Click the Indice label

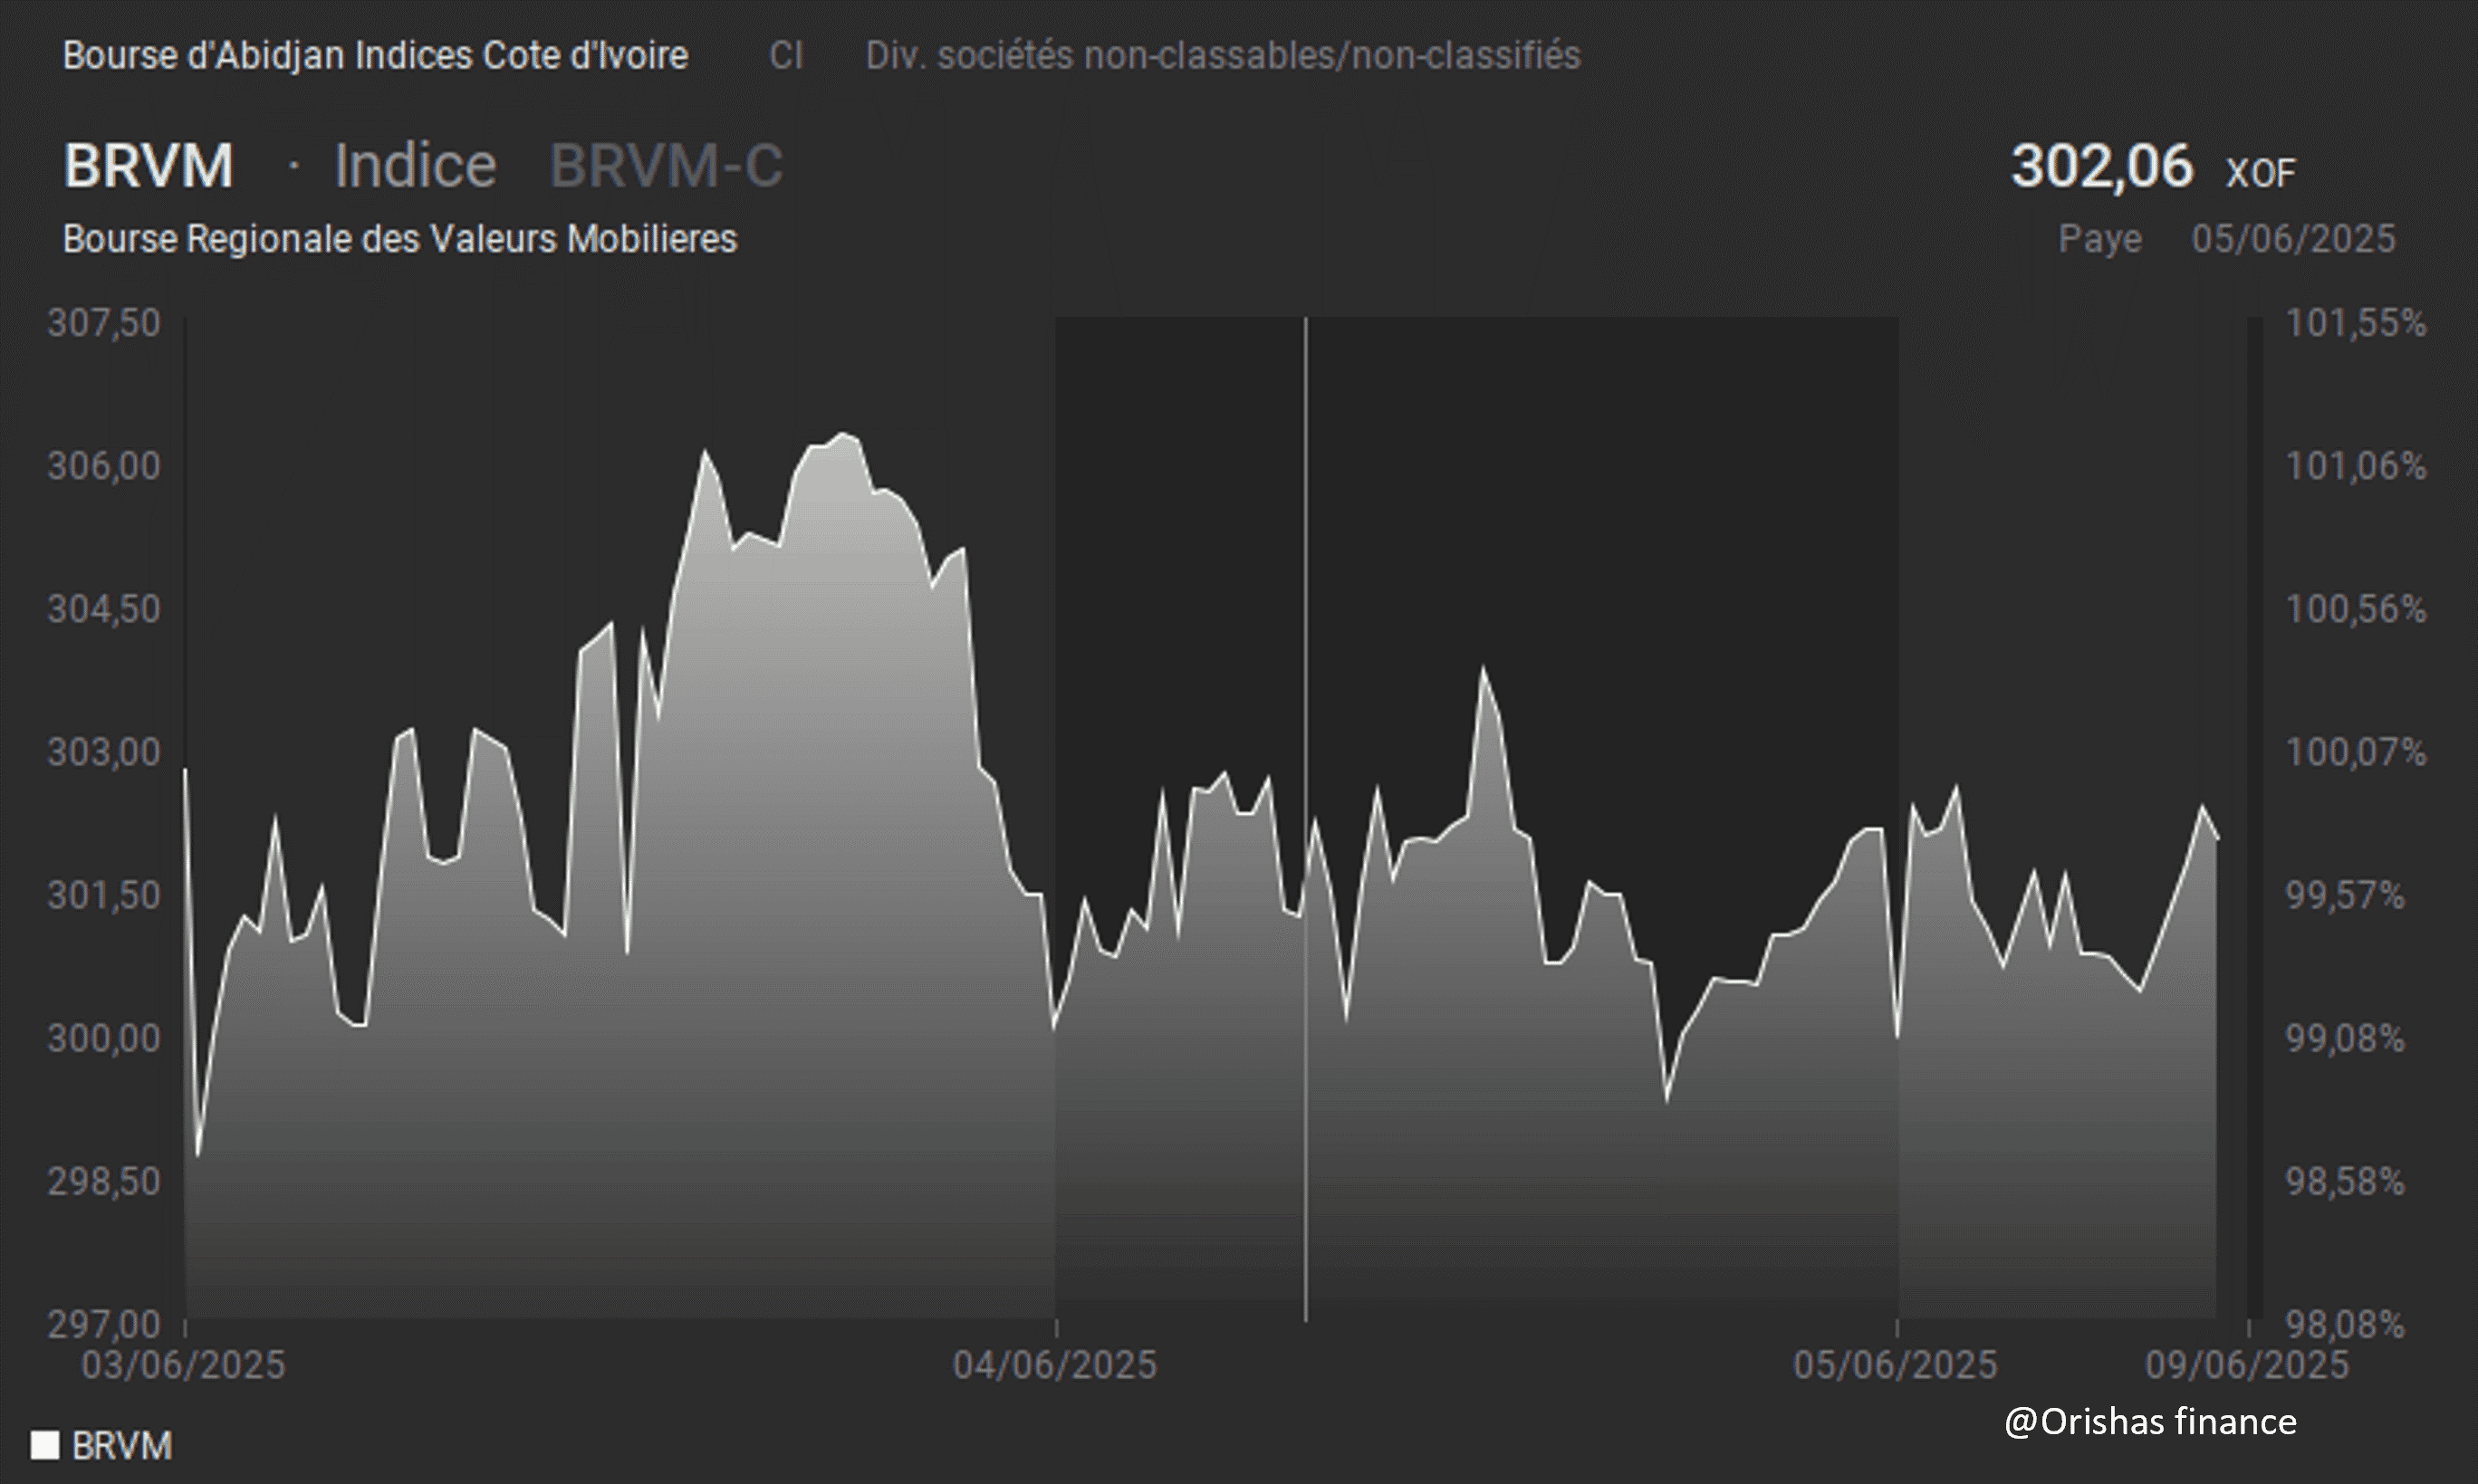415,165
